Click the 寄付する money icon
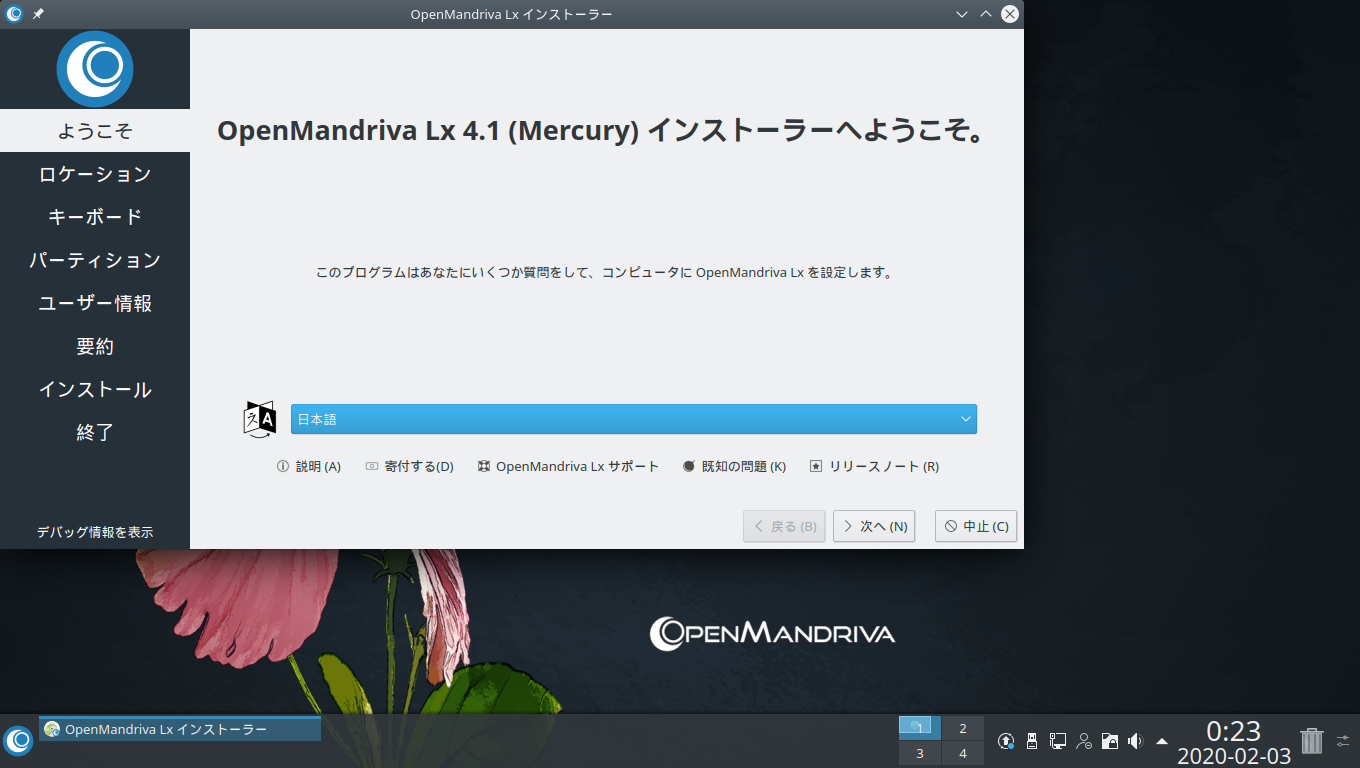Viewport: 1360px width, 768px height. pyautogui.click(x=372, y=466)
